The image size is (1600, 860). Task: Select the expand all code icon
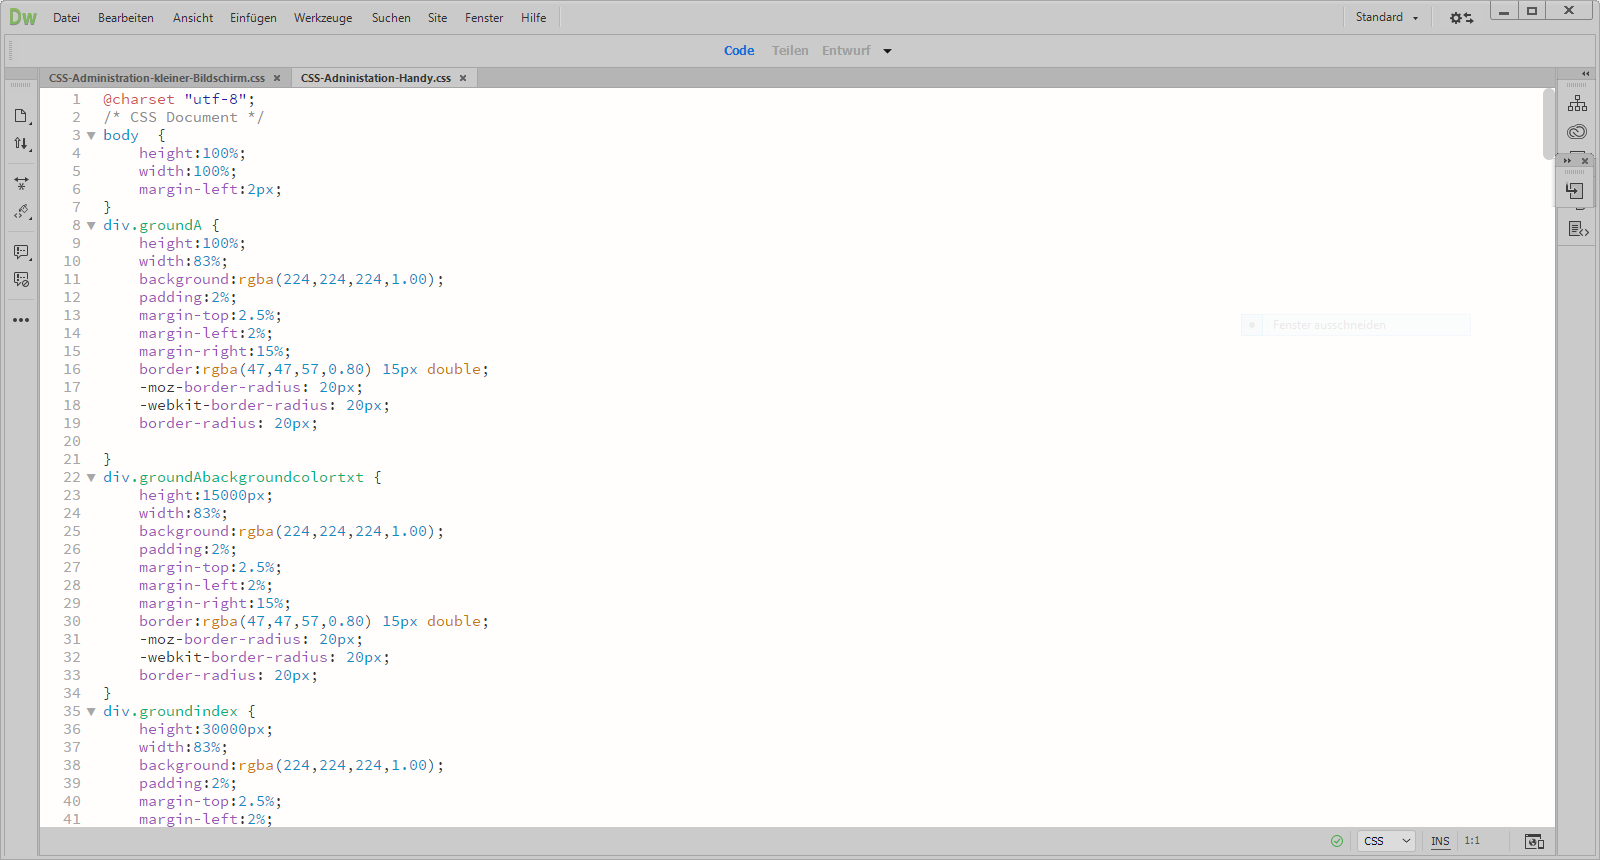coord(21,184)
